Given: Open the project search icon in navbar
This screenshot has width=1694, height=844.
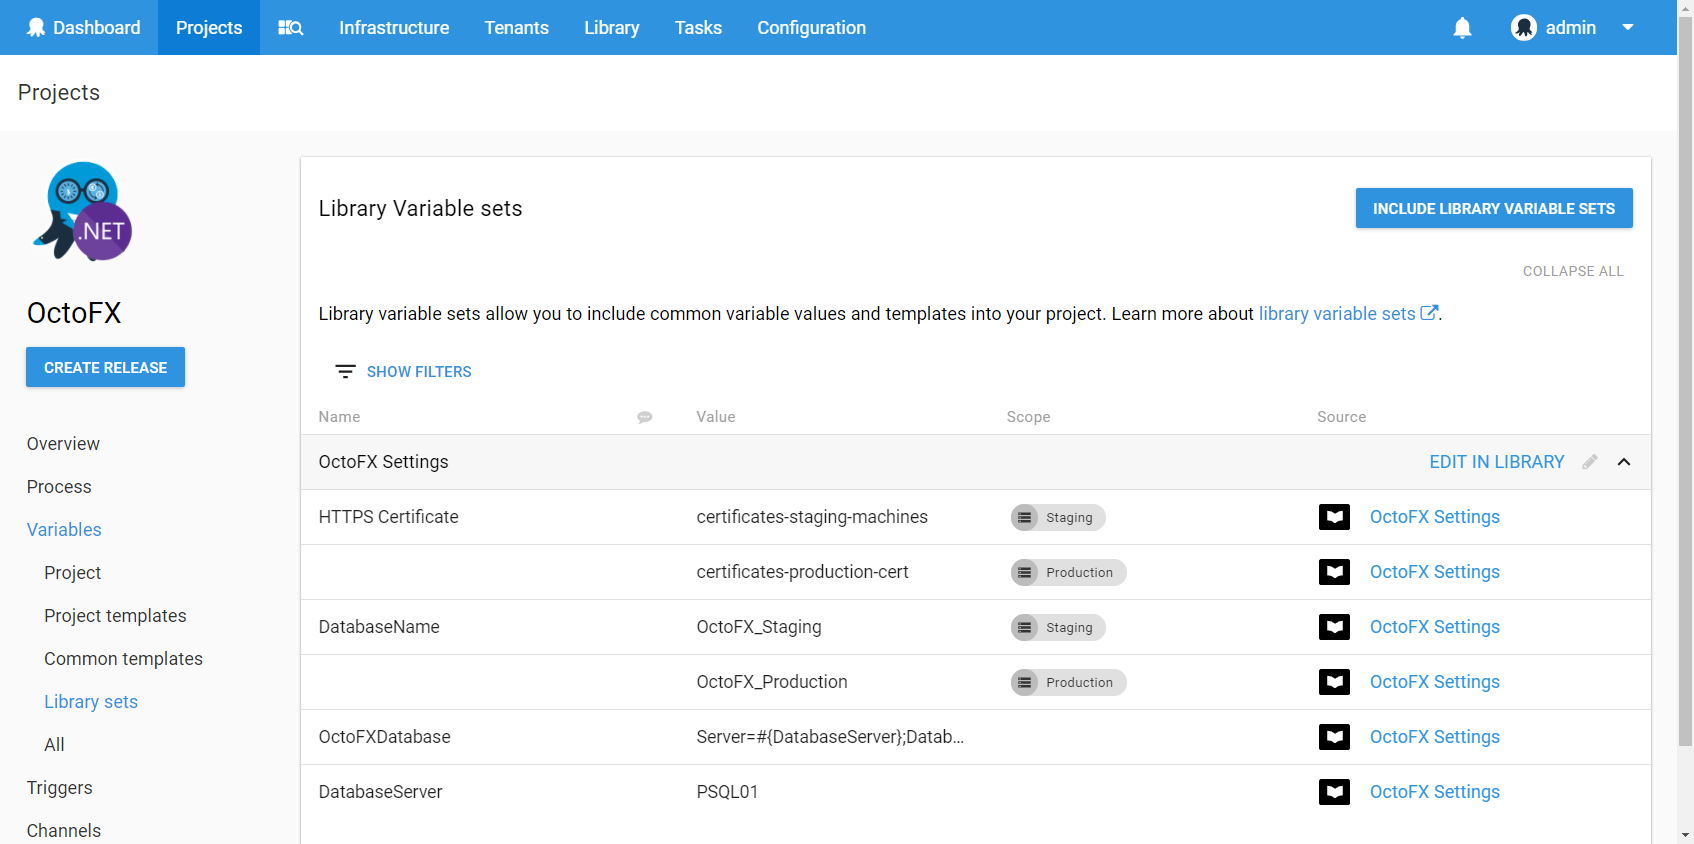Looking at the screenshot, I should pyautogui.click(x=290, y=28).
